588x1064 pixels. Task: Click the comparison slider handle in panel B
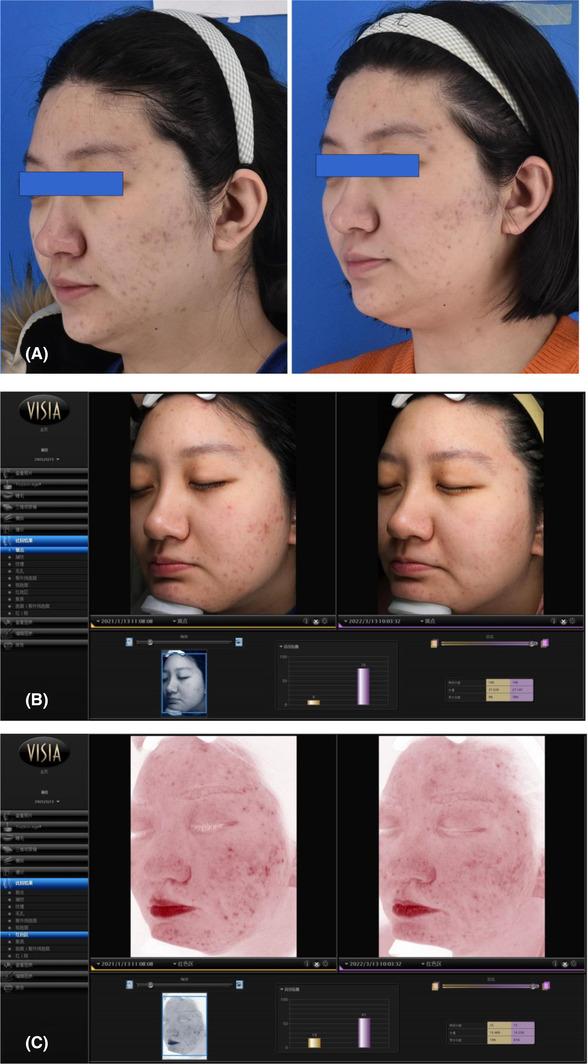pyautogui.click(x=534, y=643)
